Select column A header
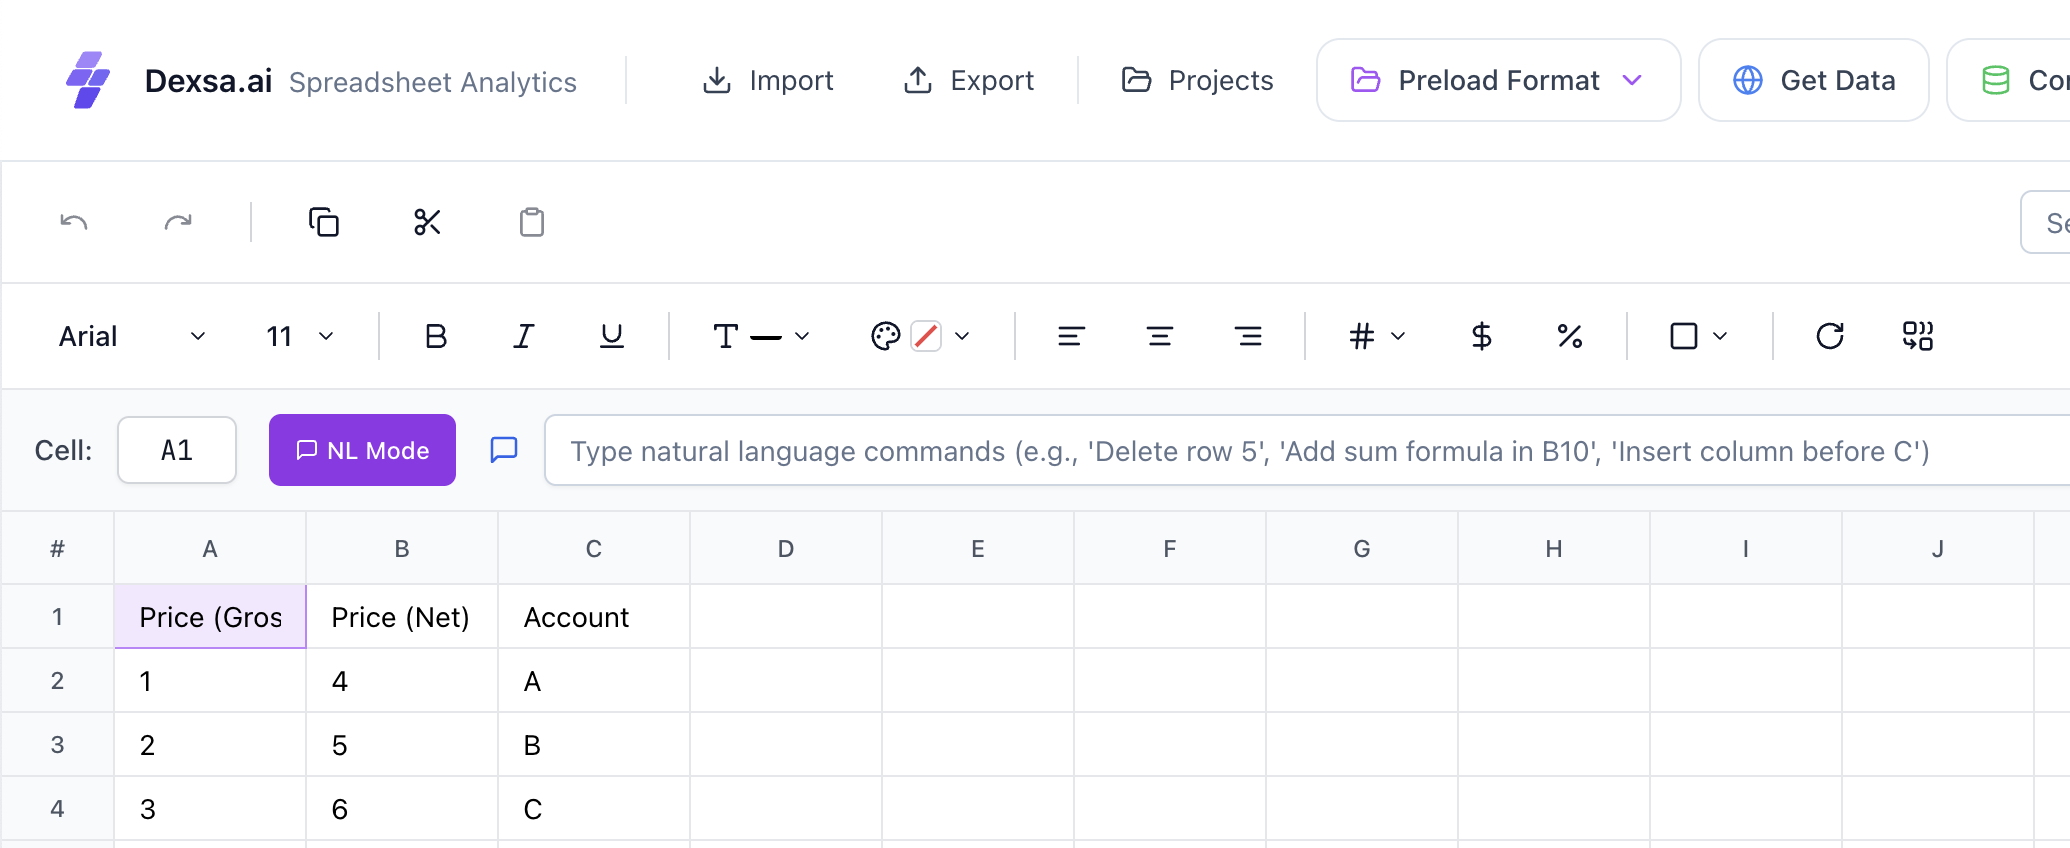 tap(210, 548)
